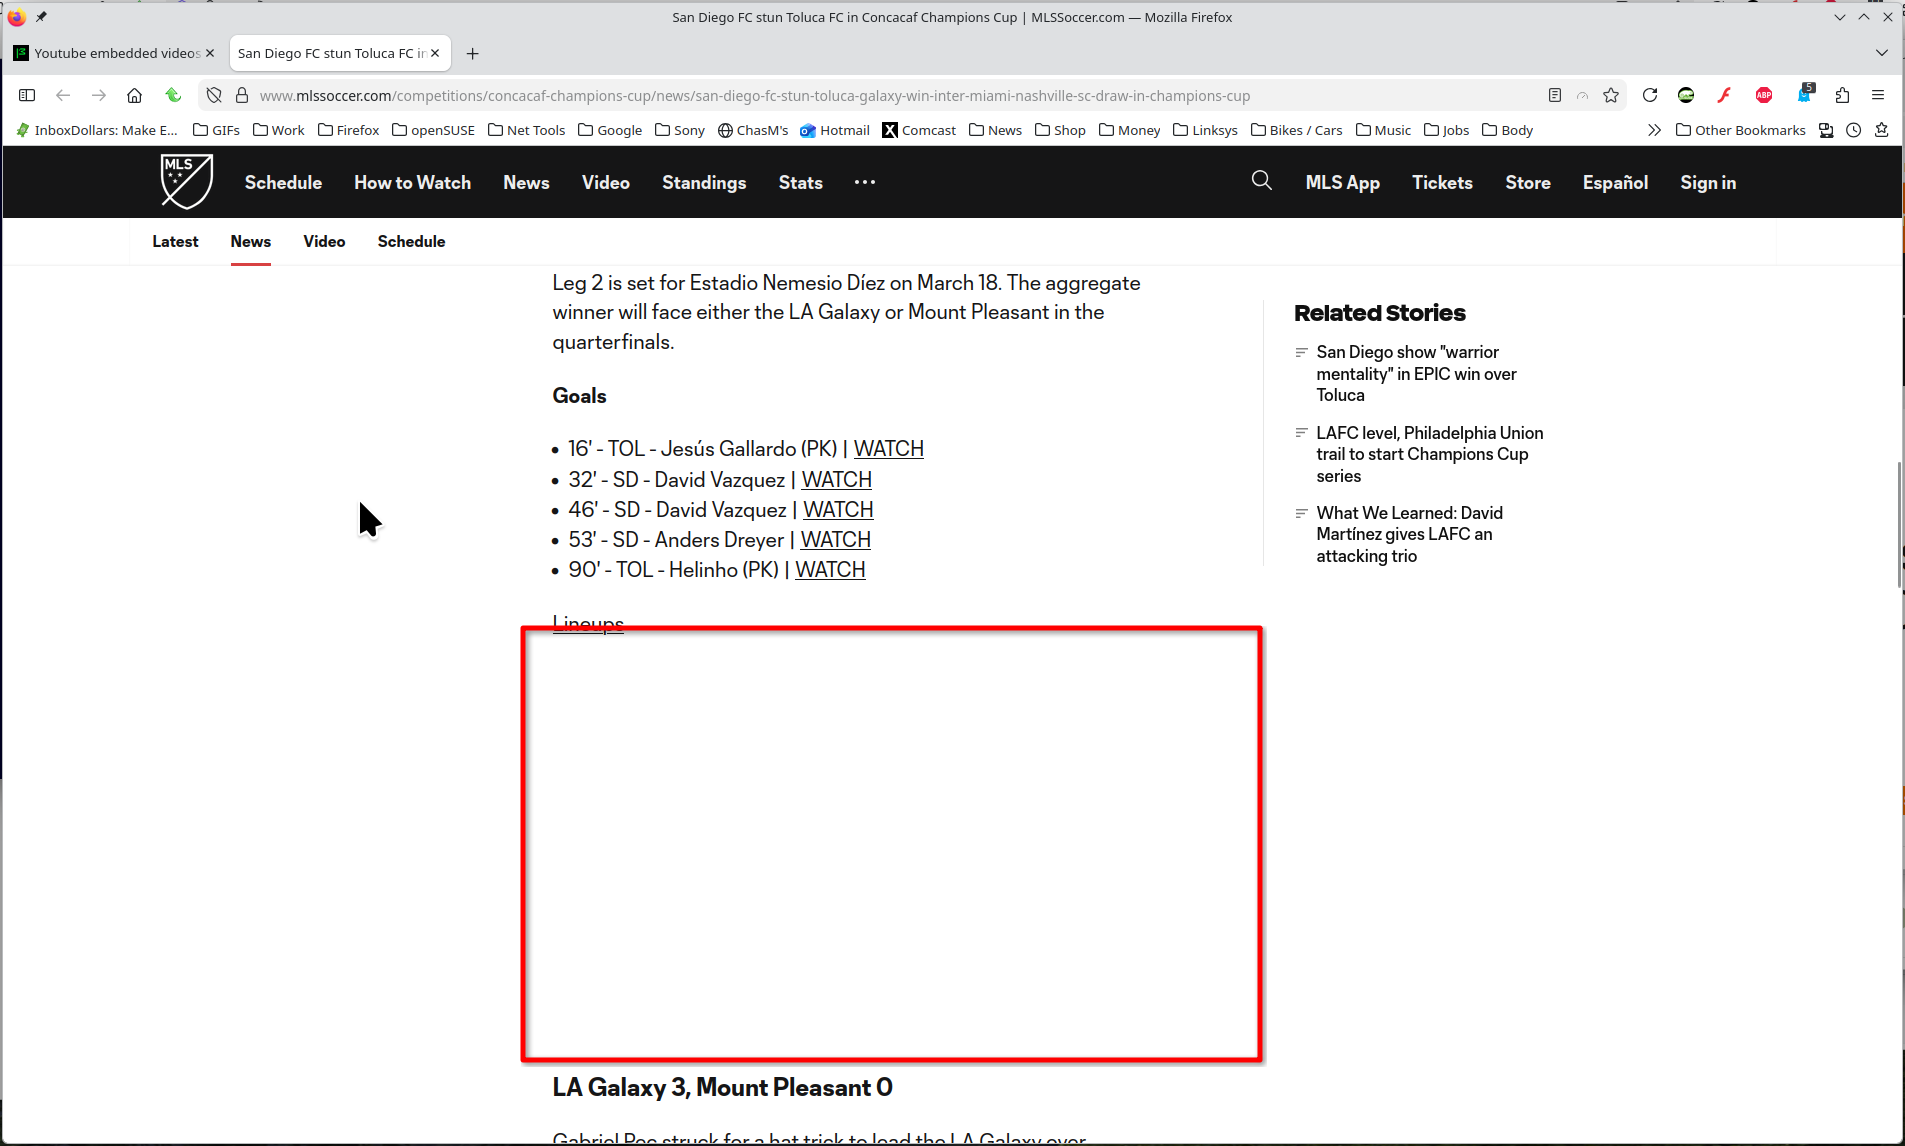Expand Work bookmarks folder
The height and width of the screenshot is (1146, 1905).
click(279, 130)
